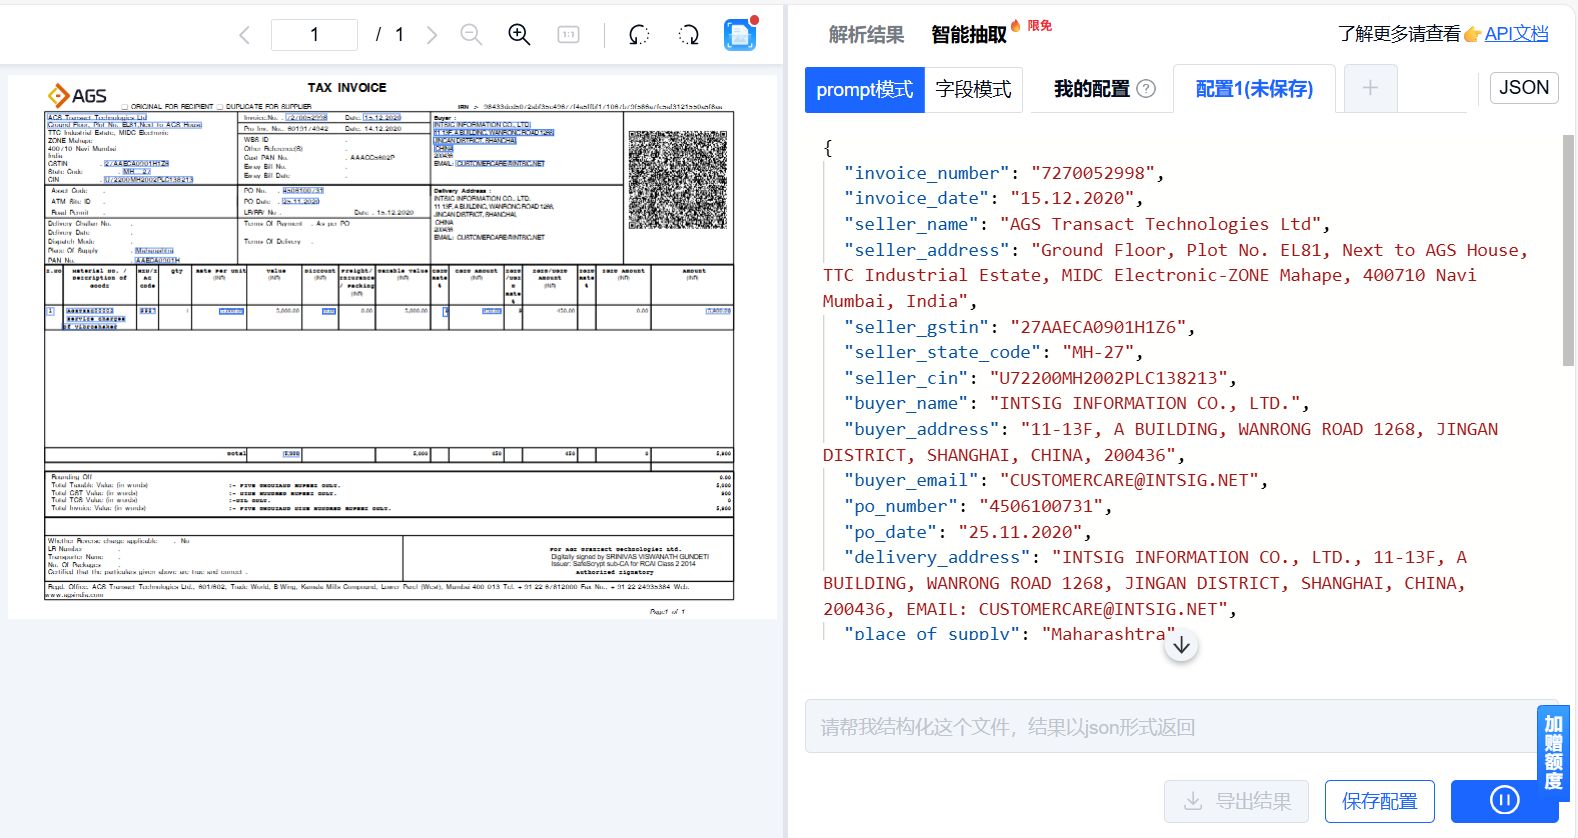This screenshot has height=838, width=1578.
Task: Focus the prompt text input box
Action: point(1182,726)
